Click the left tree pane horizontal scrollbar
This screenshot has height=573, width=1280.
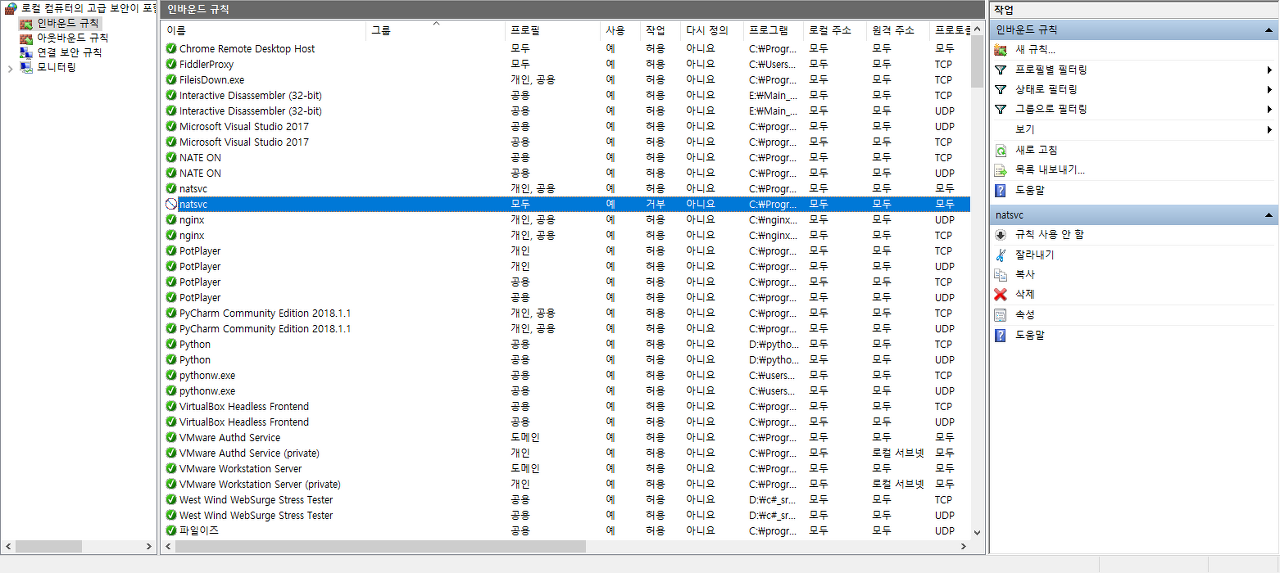pos(79,547)
